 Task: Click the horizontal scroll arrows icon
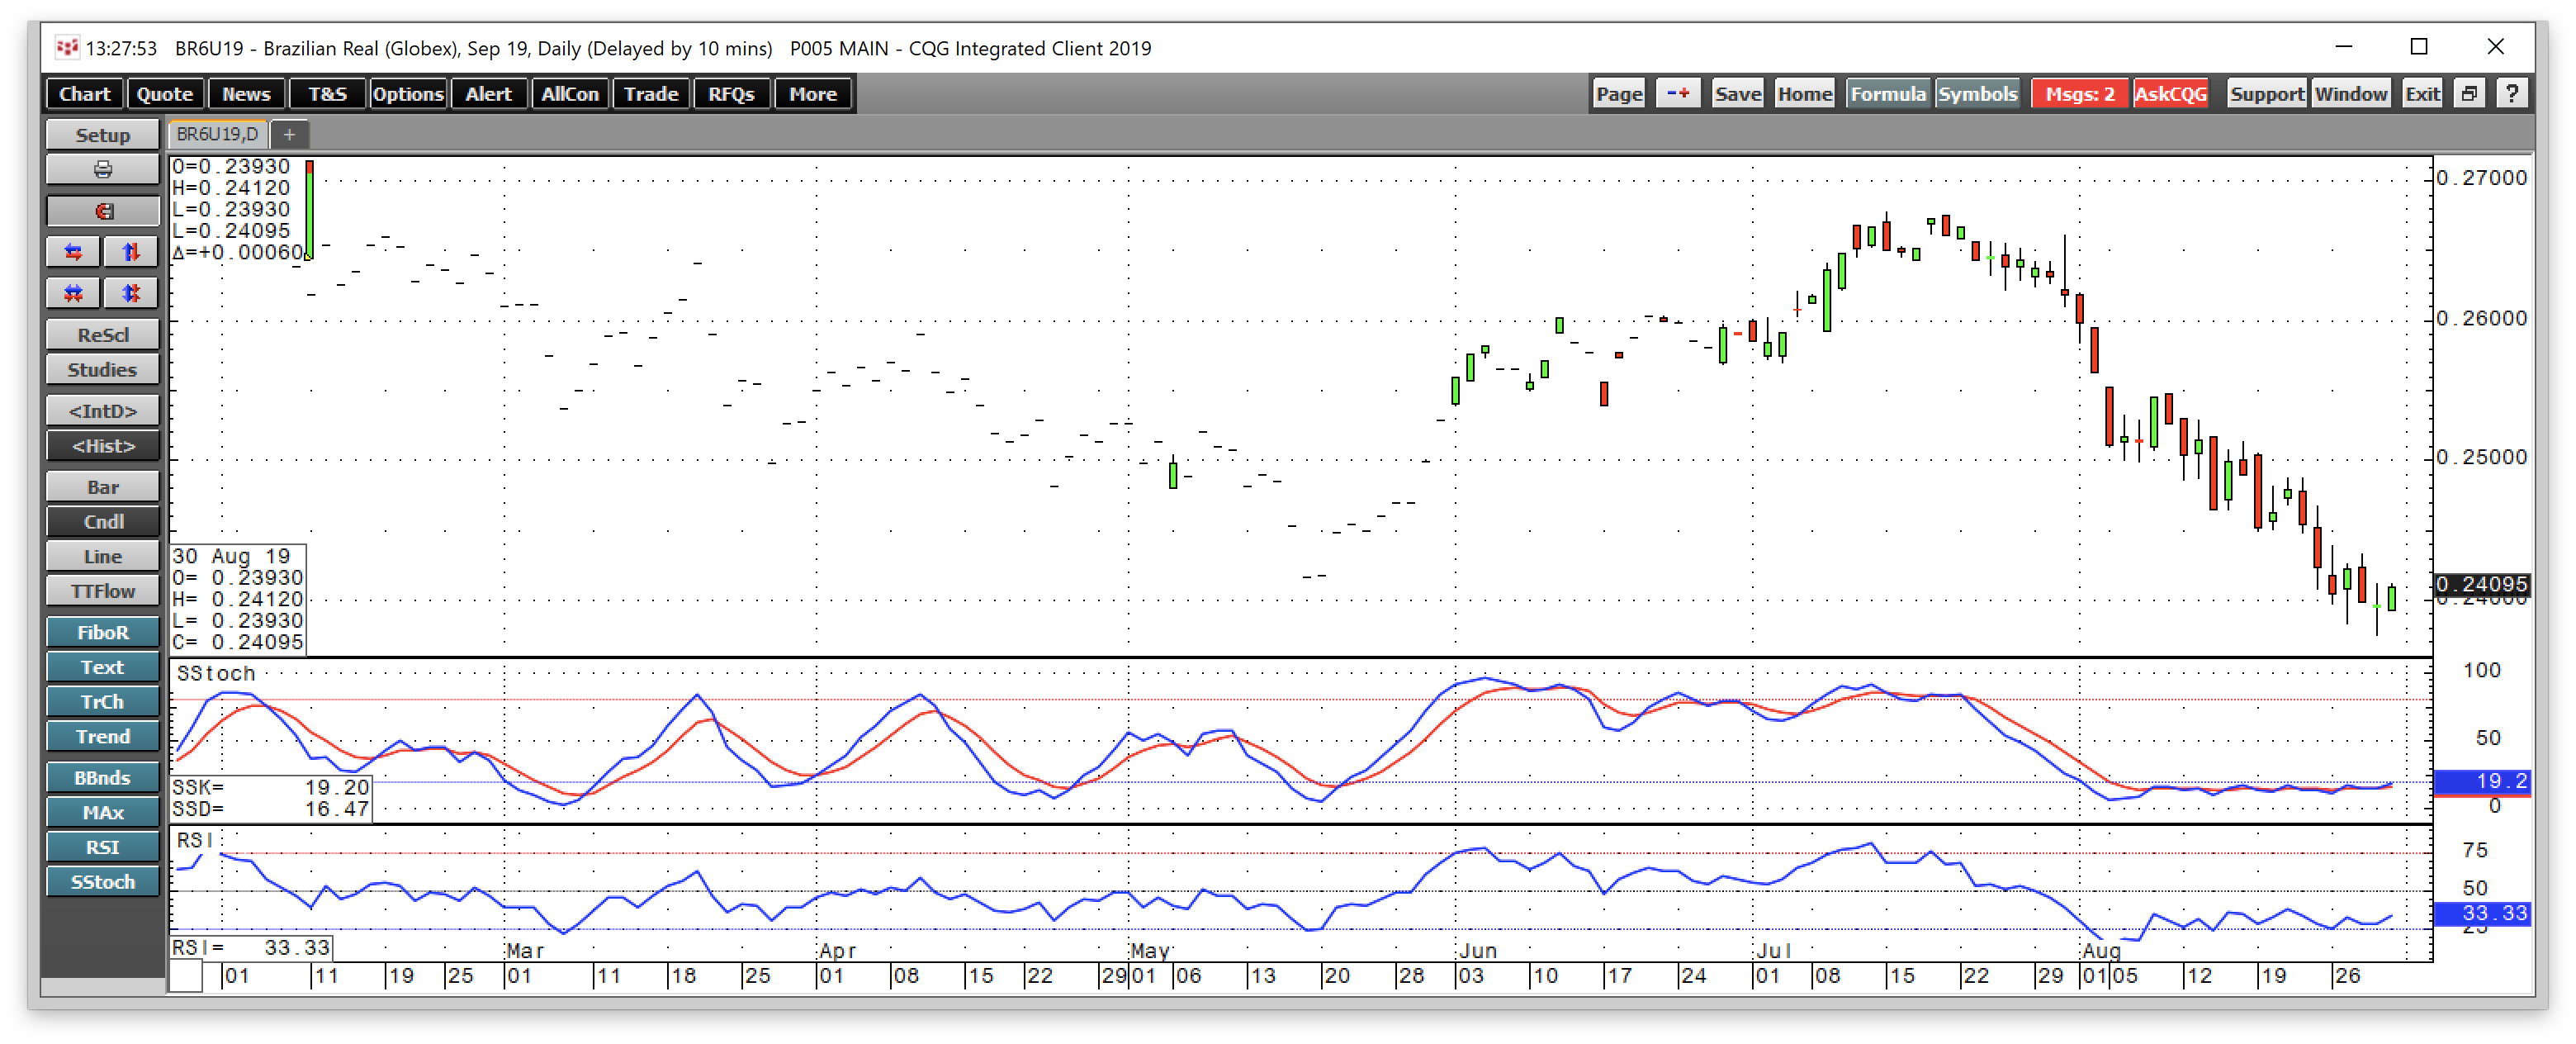(x=73, y=251)
